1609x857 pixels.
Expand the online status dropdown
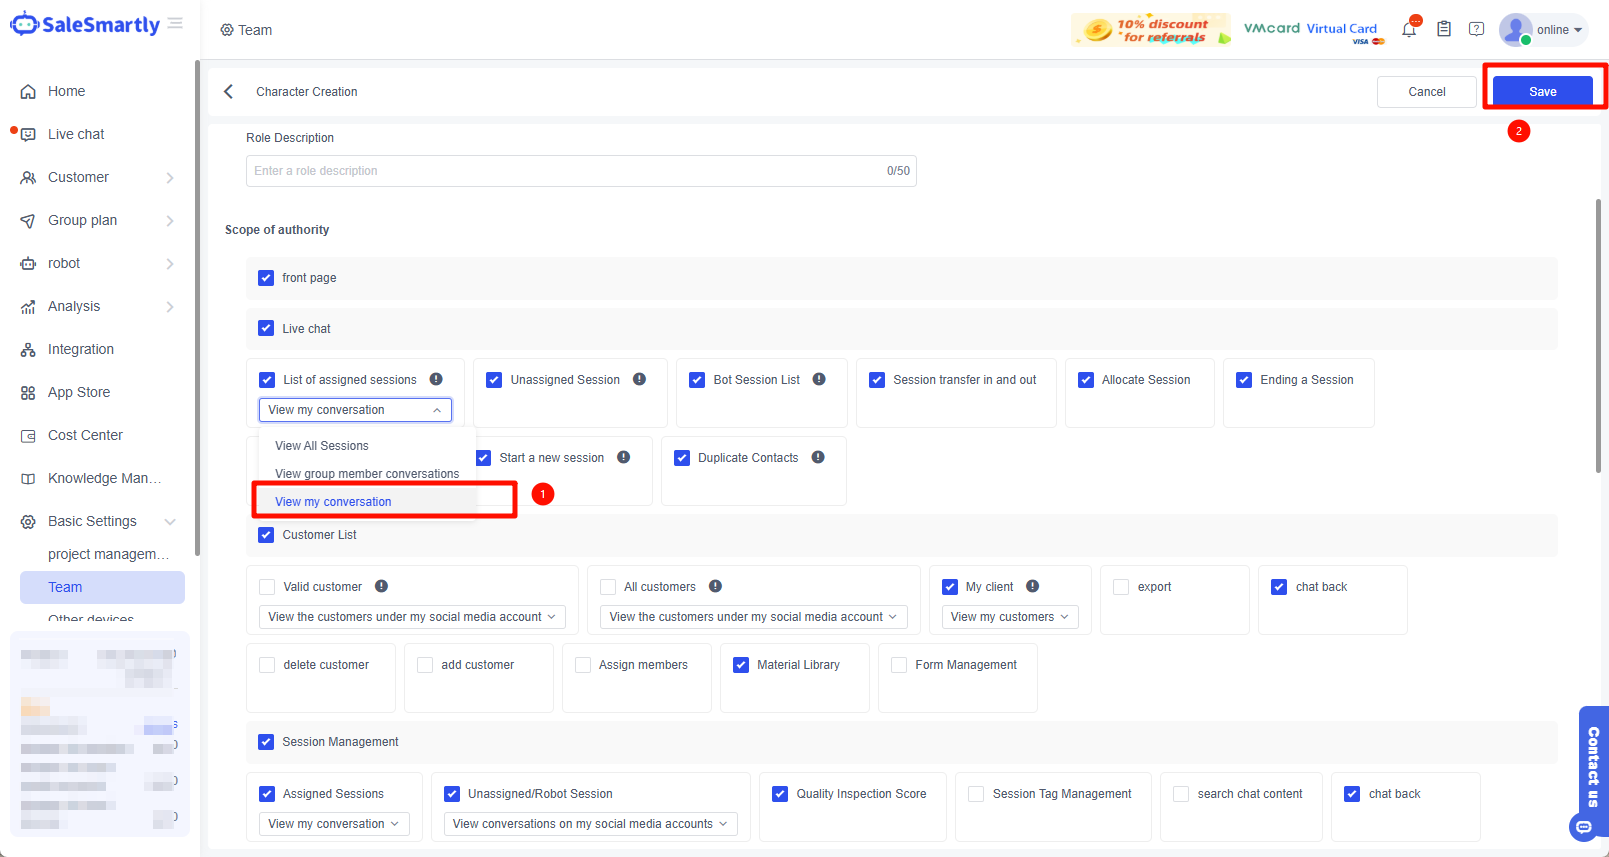coord(1559,30)
